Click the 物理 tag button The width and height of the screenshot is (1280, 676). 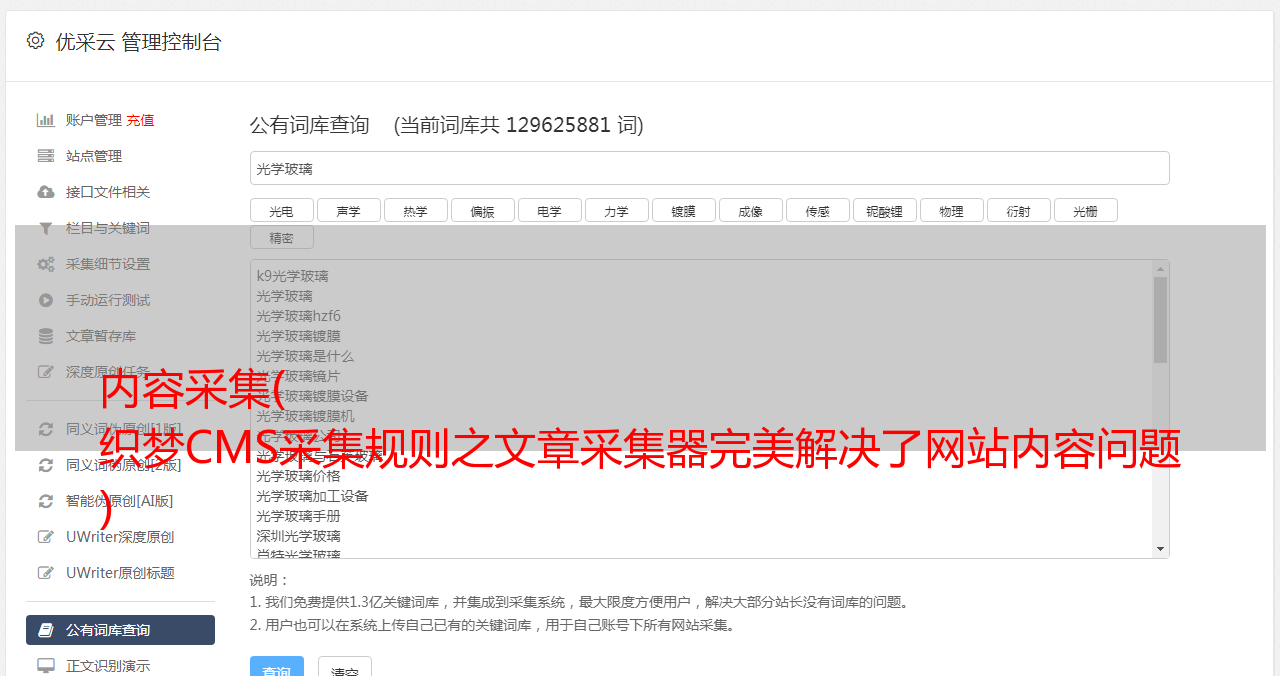tap(951, 210)
